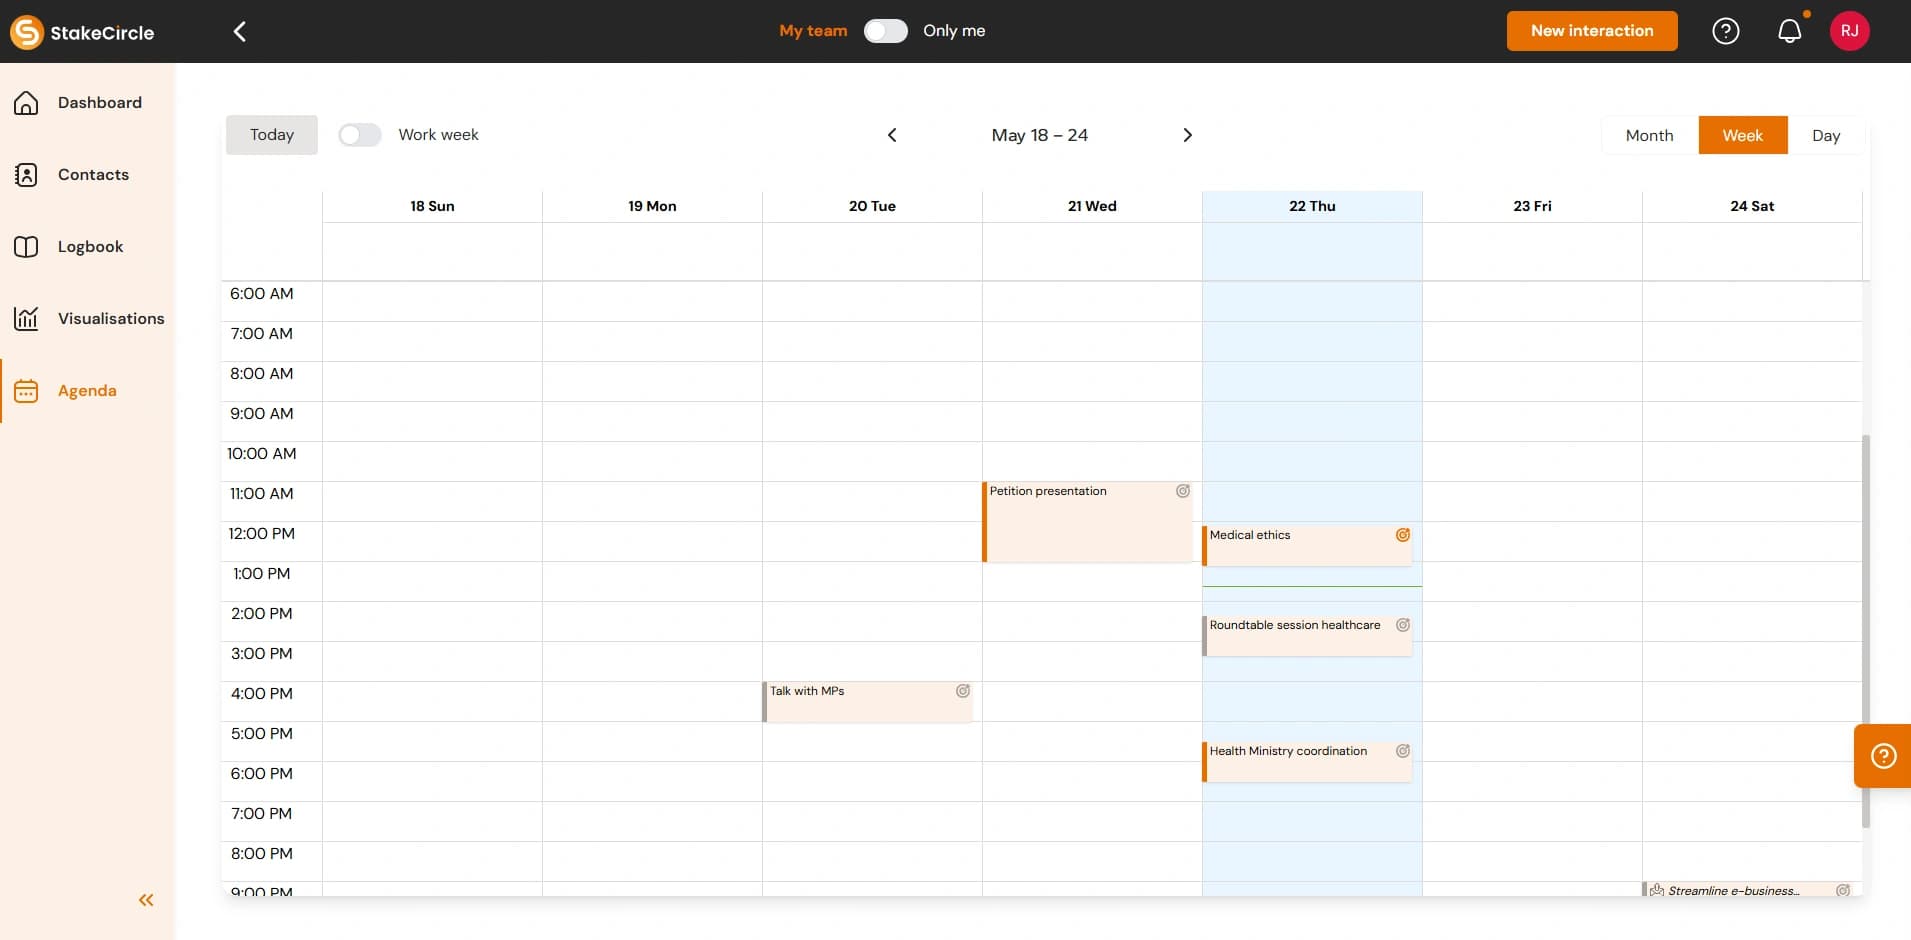The image size is (1911, 940).
Task: Click the target icon on Talk with MPs event
Action: (962, 691)
